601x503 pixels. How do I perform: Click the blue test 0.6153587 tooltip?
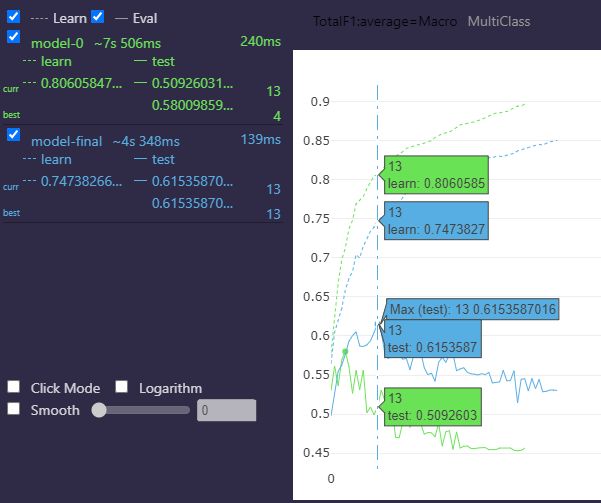(433, 339)
